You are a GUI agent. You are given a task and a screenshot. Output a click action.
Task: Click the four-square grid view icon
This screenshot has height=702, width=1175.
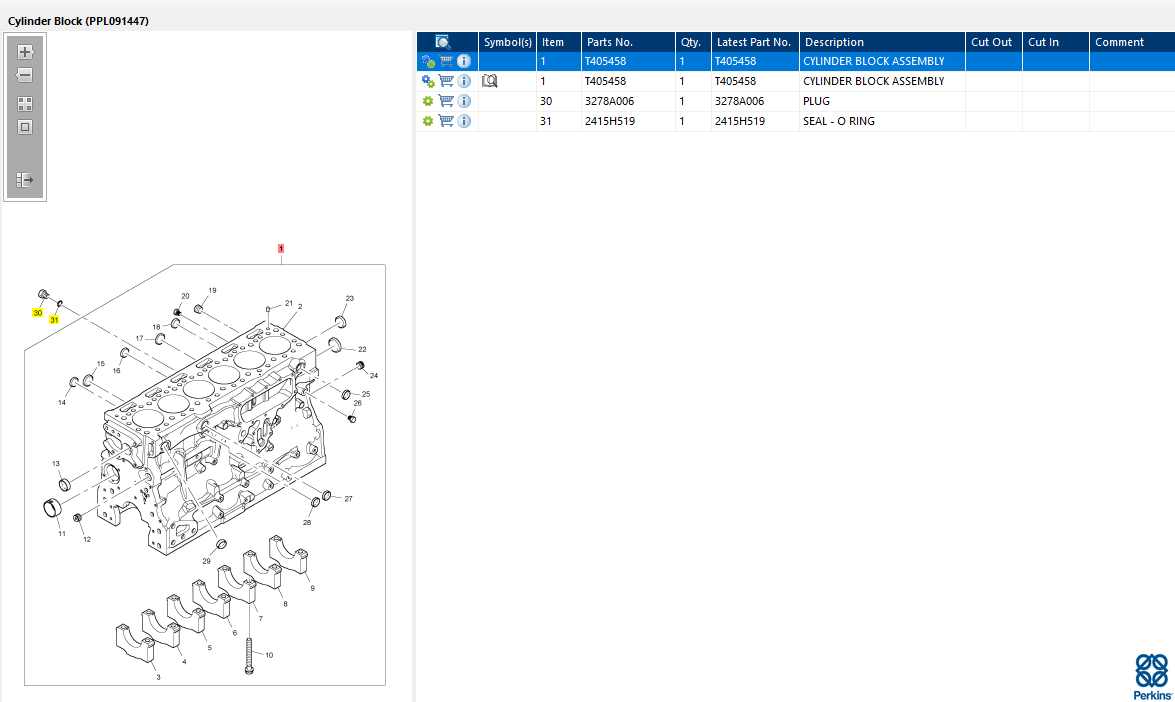tap(25, 104)
